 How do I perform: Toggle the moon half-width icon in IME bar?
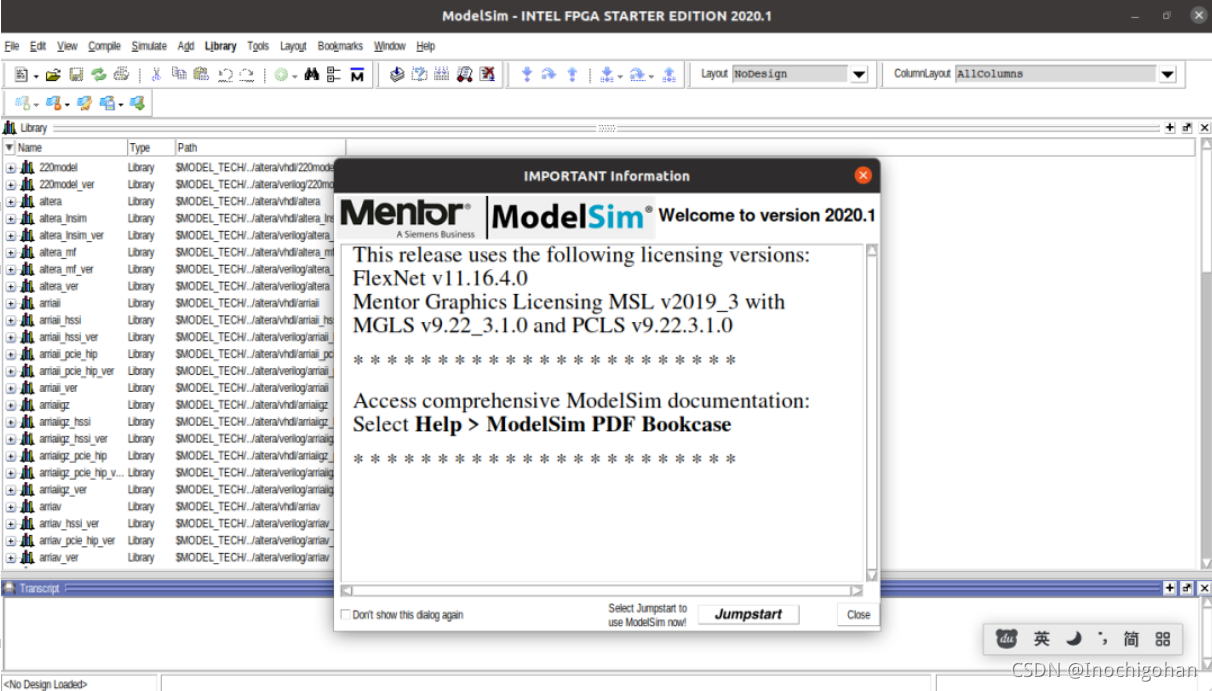[1073, 639]
